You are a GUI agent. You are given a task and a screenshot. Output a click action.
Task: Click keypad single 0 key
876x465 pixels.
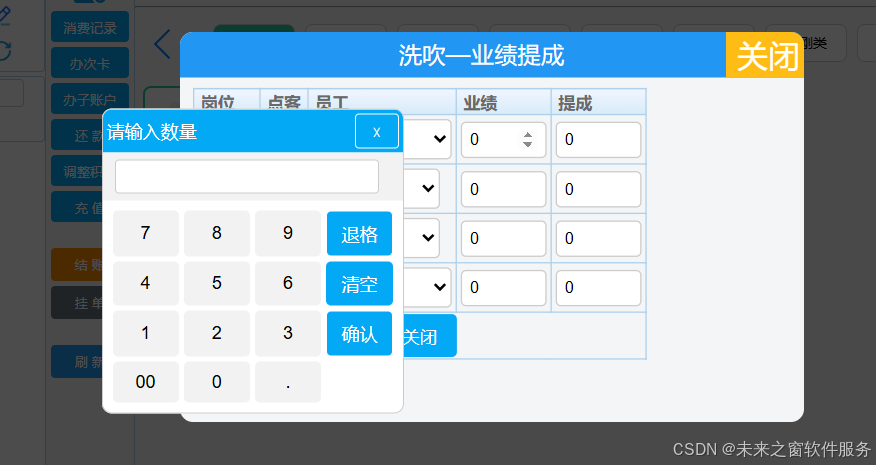[x=217, y=382]
